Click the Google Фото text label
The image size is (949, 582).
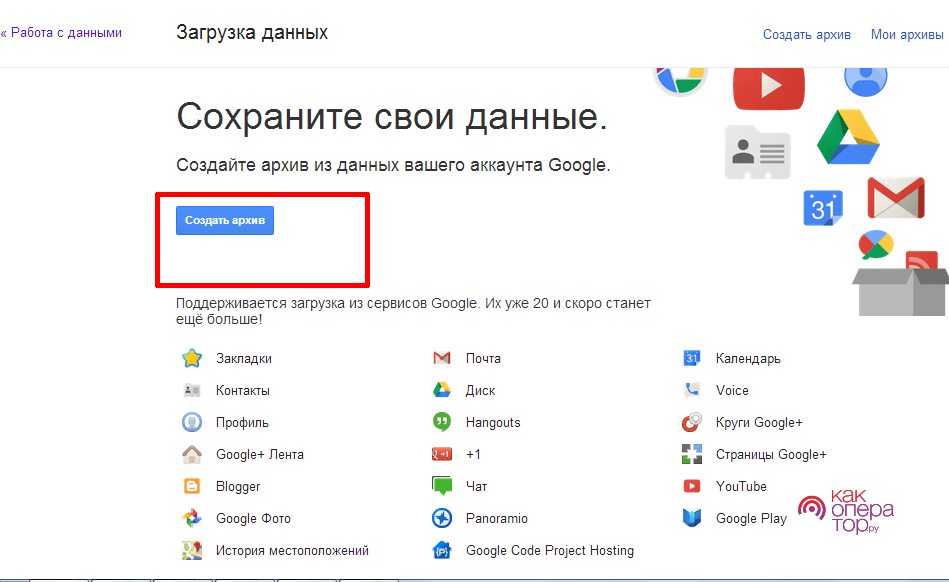click(x=253, y=518)
